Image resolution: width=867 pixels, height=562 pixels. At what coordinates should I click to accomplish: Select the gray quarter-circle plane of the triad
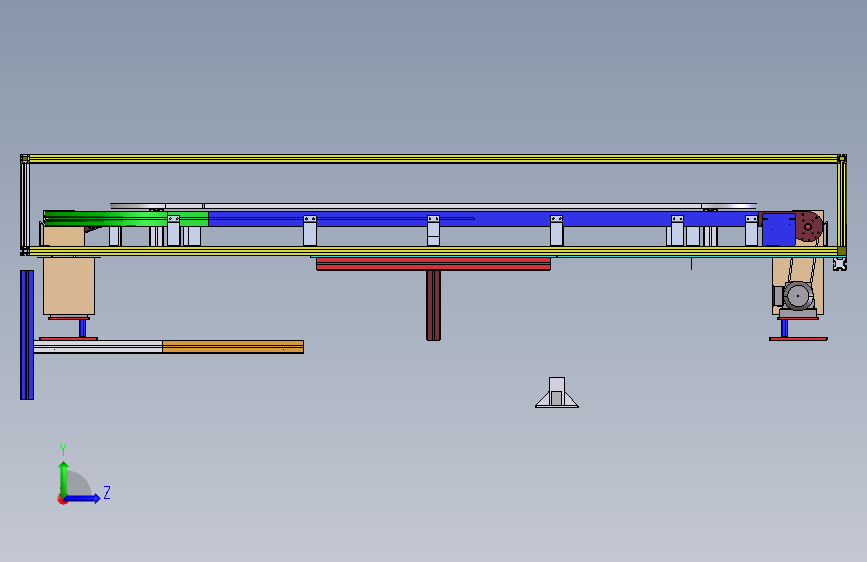click(x=79, y=483)
